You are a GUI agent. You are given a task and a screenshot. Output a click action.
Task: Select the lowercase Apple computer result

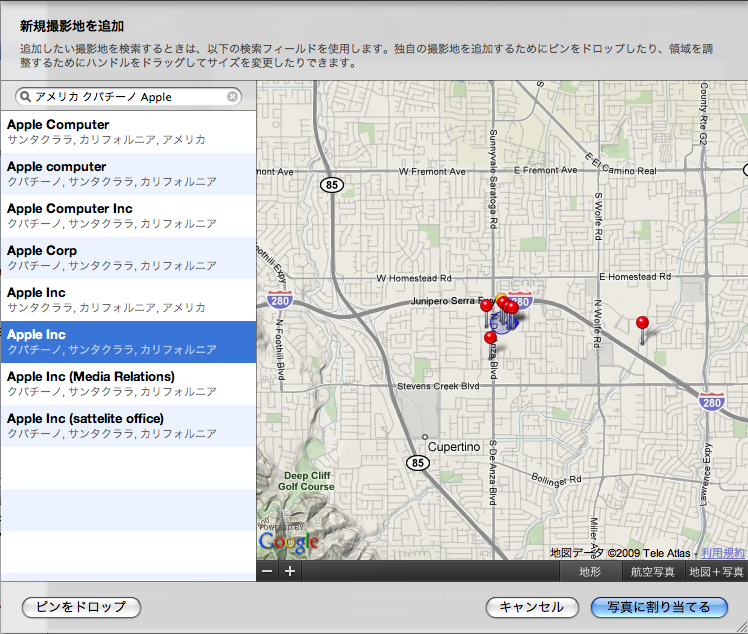[128, 174]
